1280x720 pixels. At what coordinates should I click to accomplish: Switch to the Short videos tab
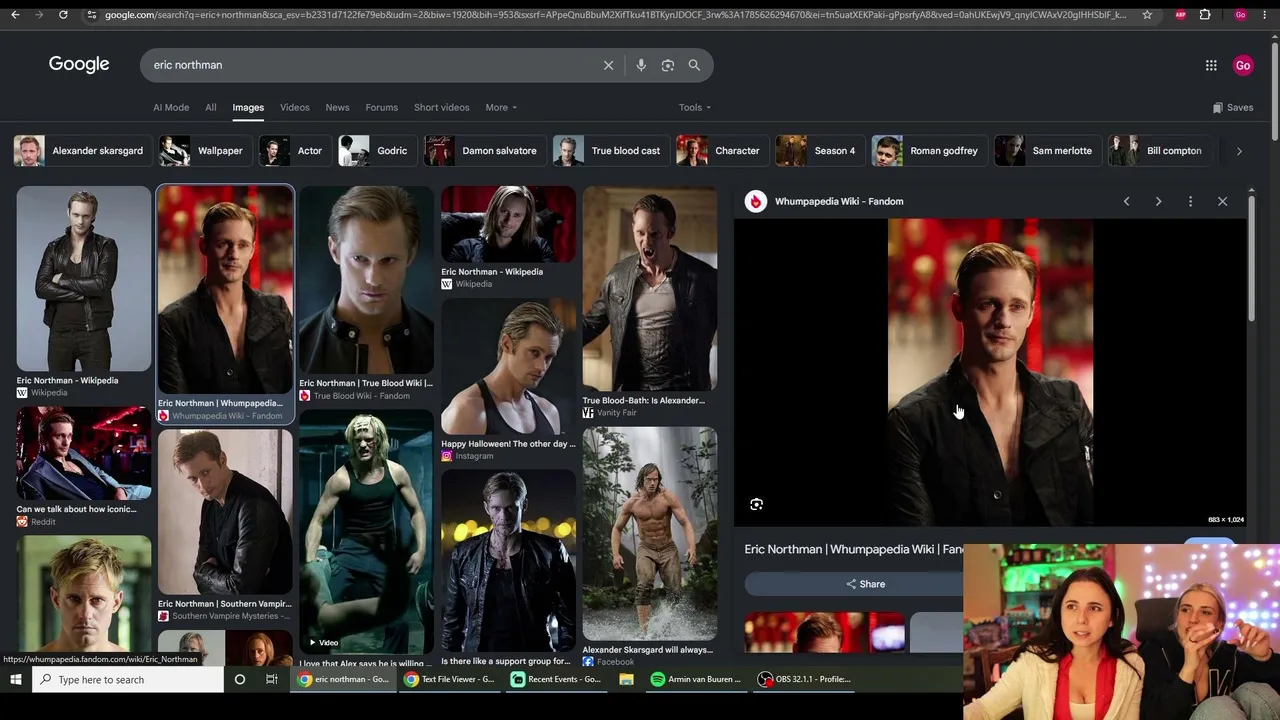[x=442, y=107]
